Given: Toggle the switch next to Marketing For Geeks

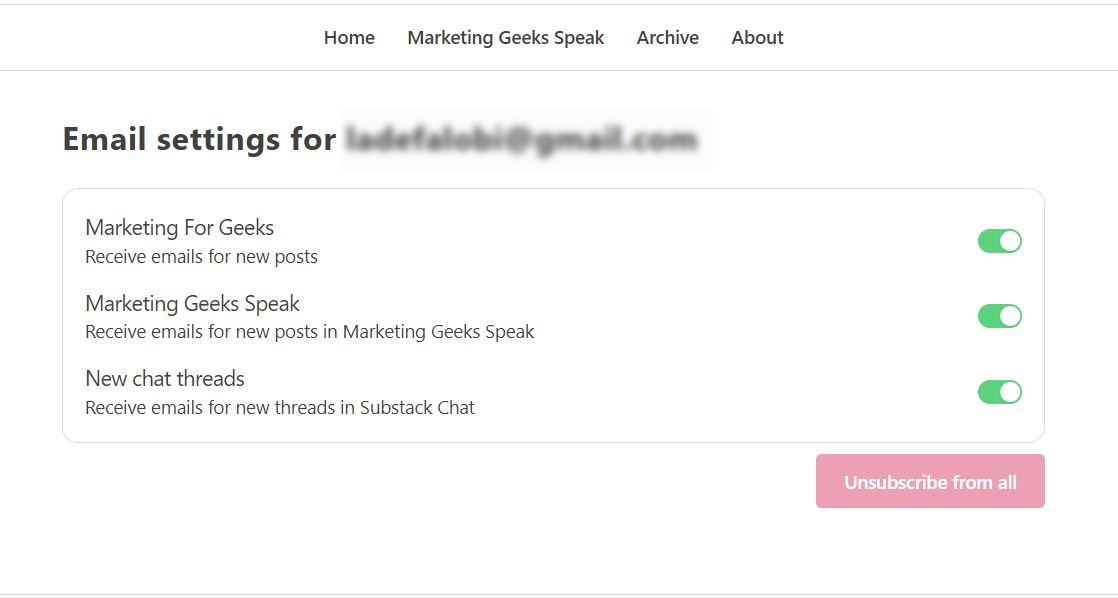Looking at the screenshot, I should point(1000,241).
